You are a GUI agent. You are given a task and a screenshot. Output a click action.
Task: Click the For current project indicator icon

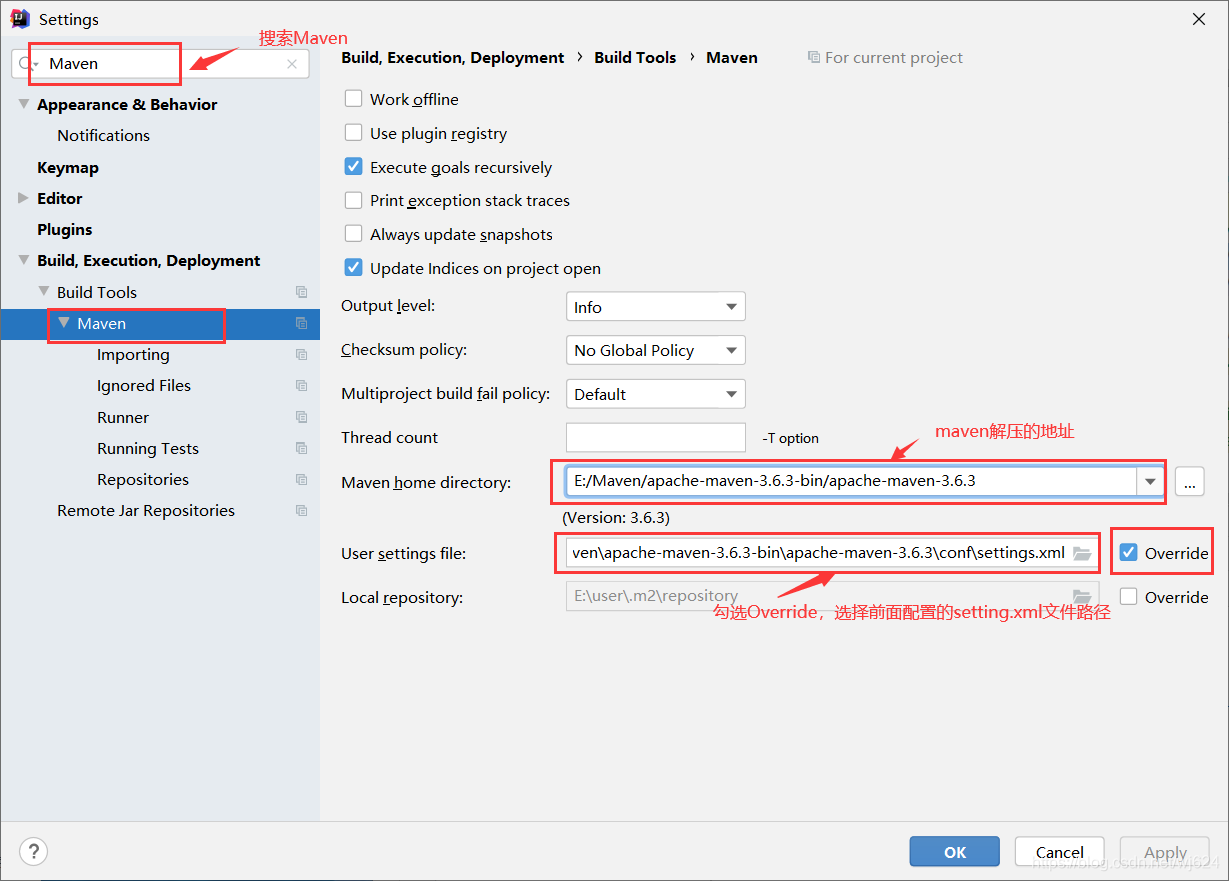point(814,58)
